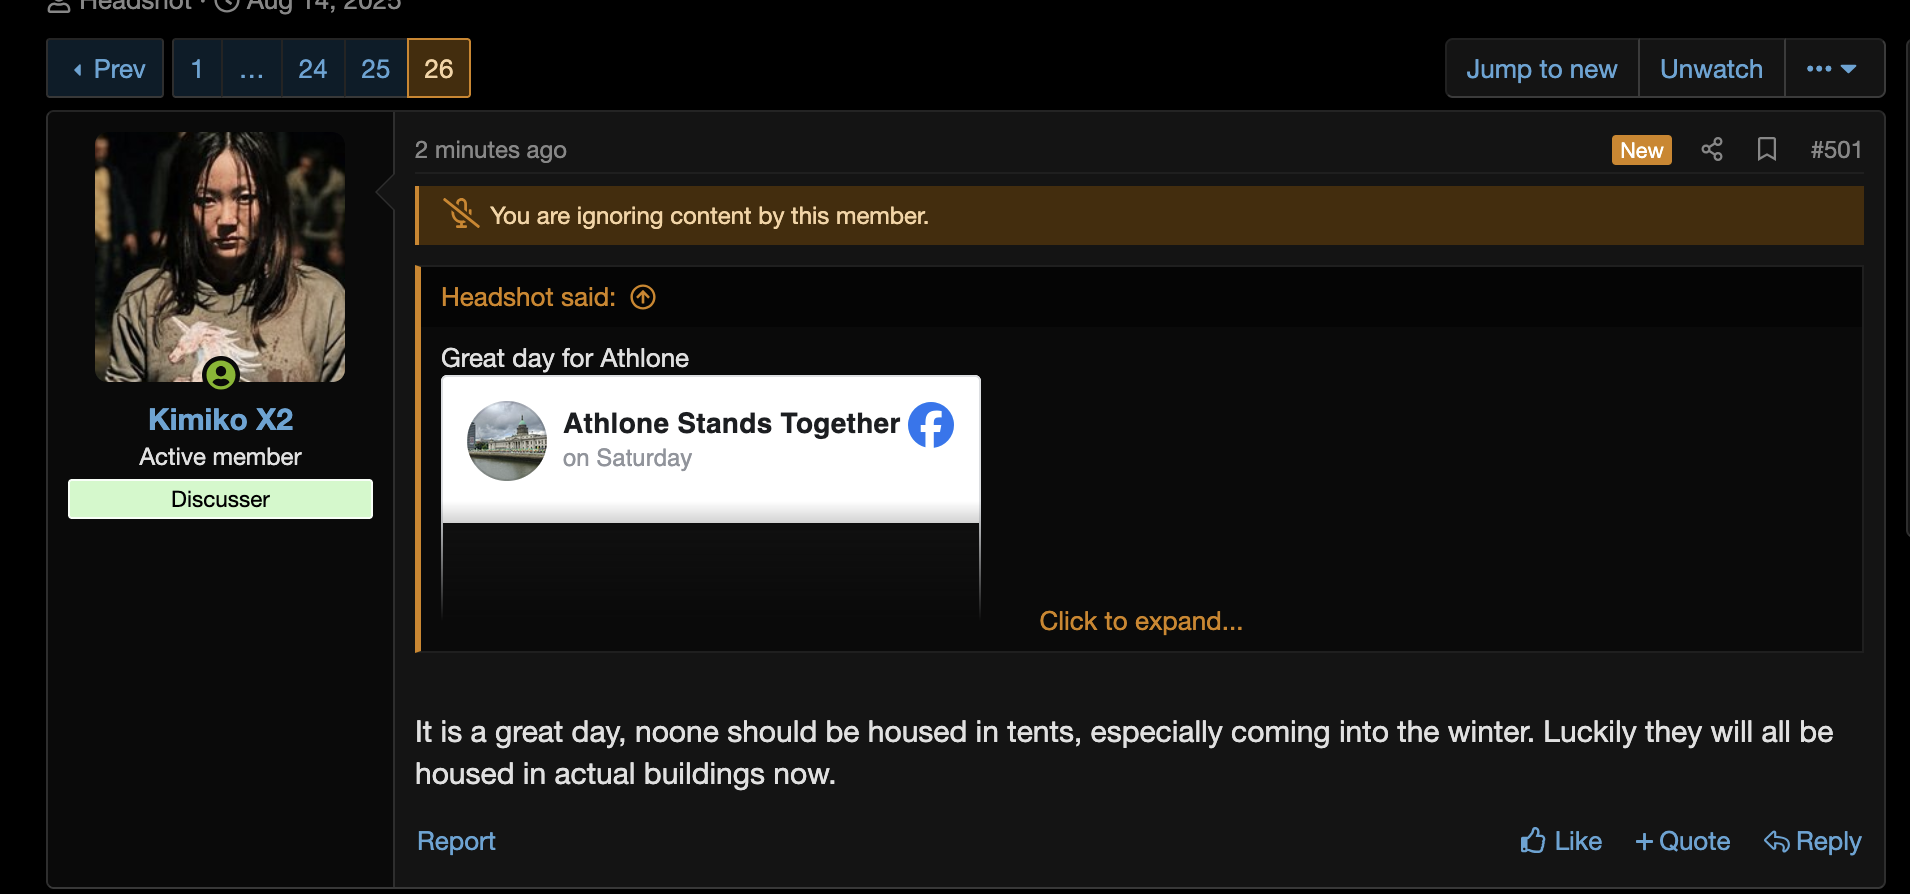The width and height of the screenshot is (1910, 894).
Task: Open the post permalink #501
Action: [x=1835, y=150]
